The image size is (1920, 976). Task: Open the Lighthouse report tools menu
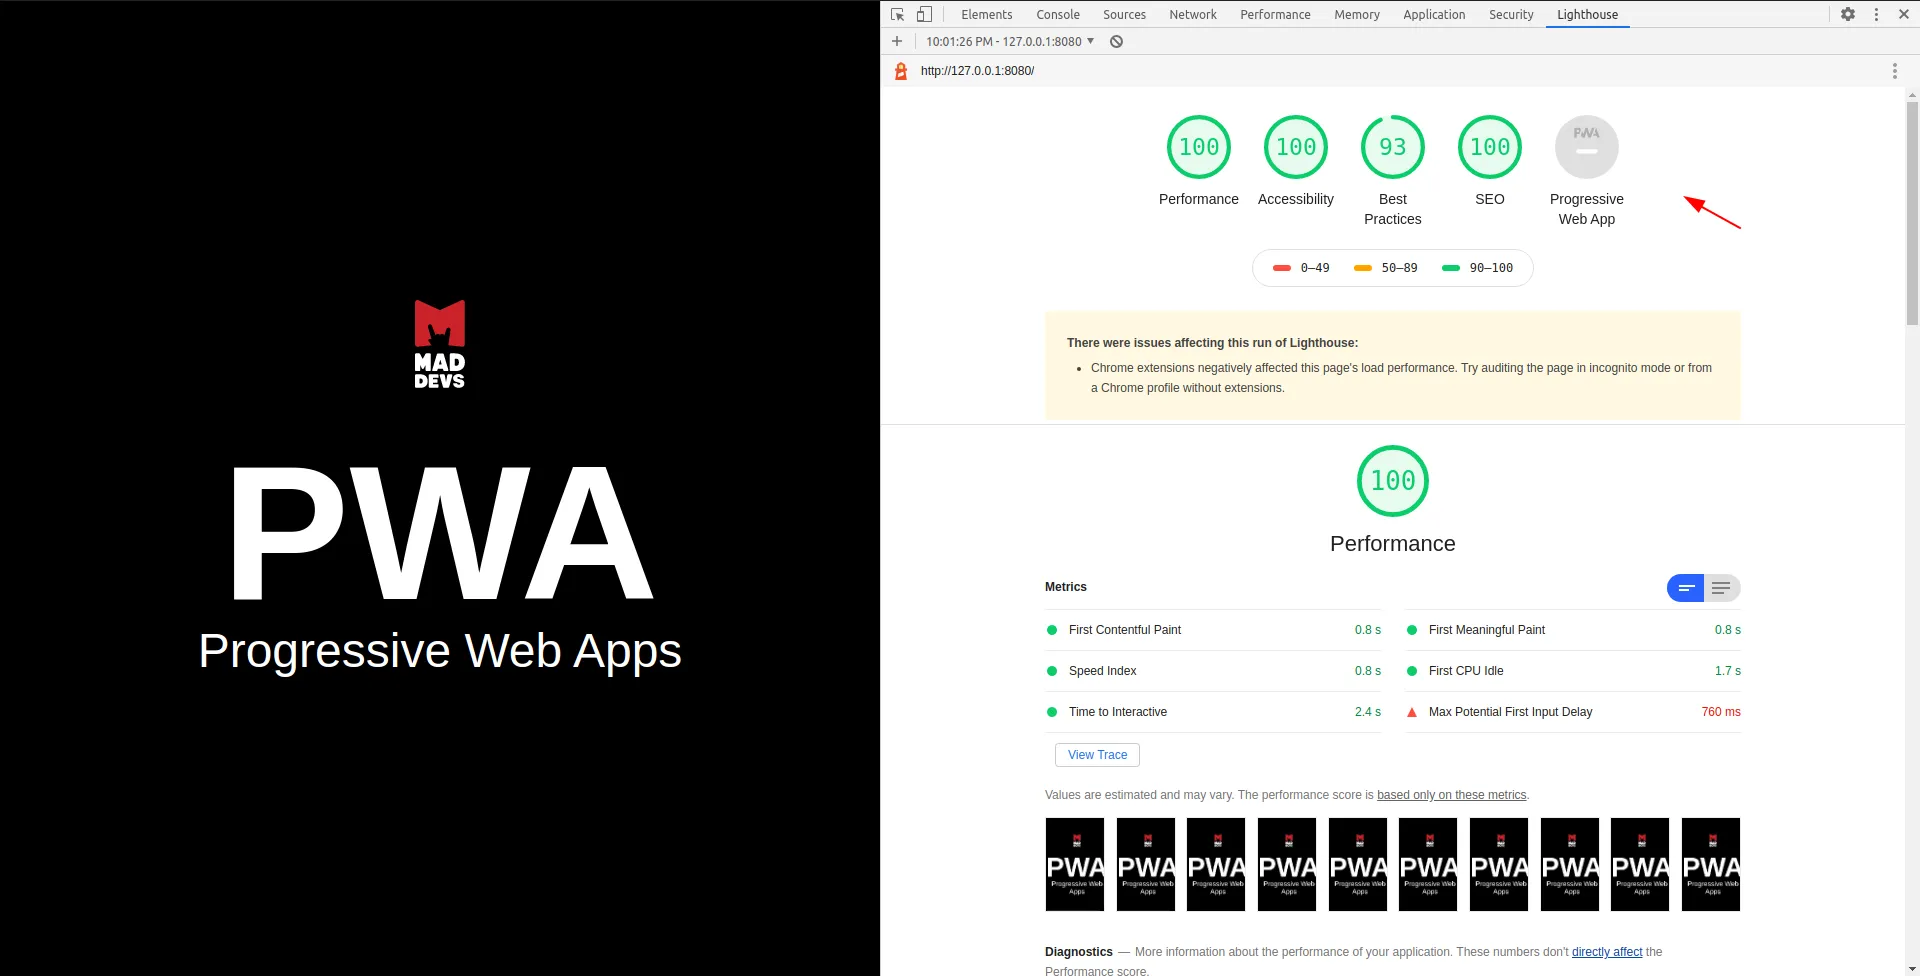click(1894, 71)
